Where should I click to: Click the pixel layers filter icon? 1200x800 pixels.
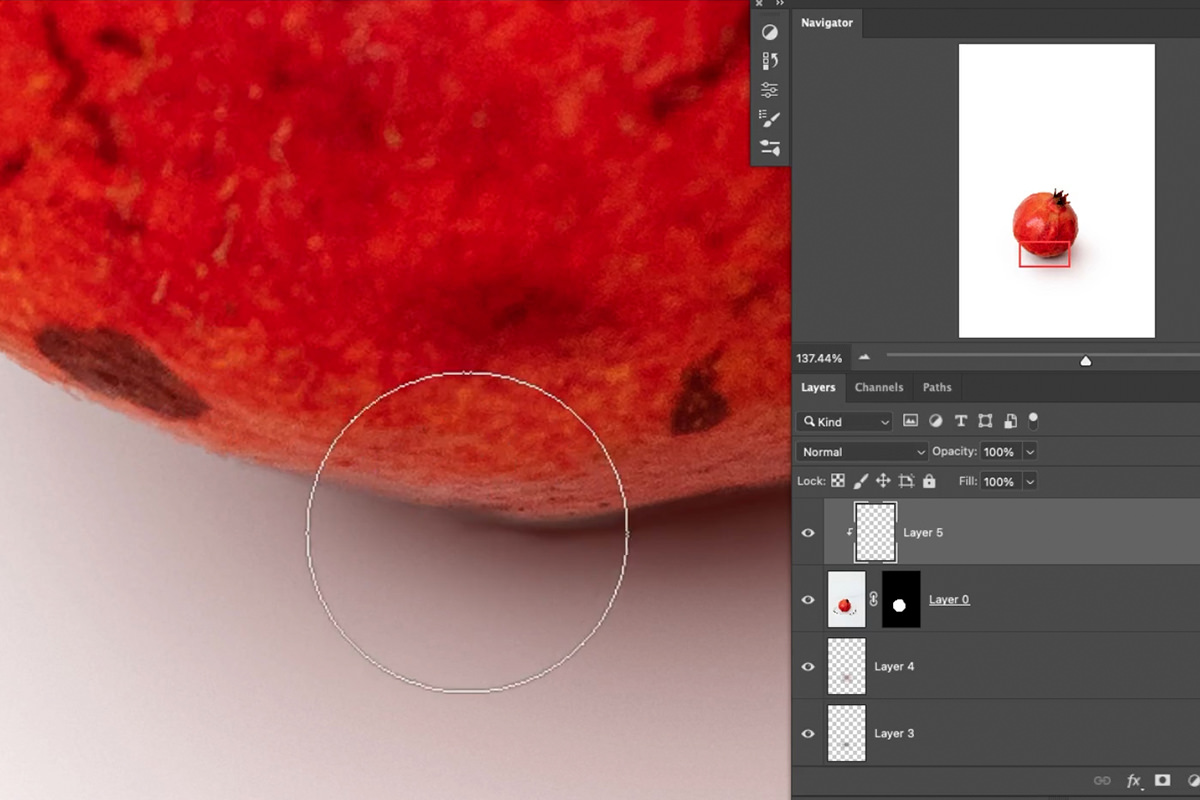pos(911,421)
